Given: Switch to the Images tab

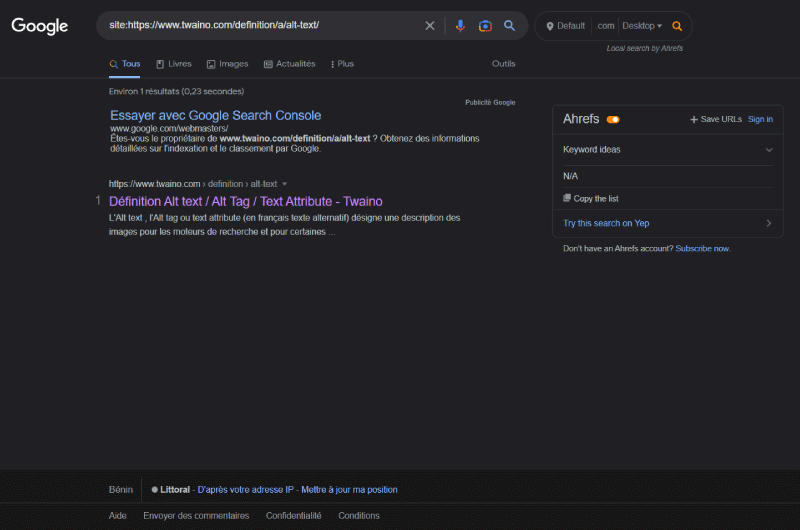Looking at the screenshot, I should (x=228, y=64).
